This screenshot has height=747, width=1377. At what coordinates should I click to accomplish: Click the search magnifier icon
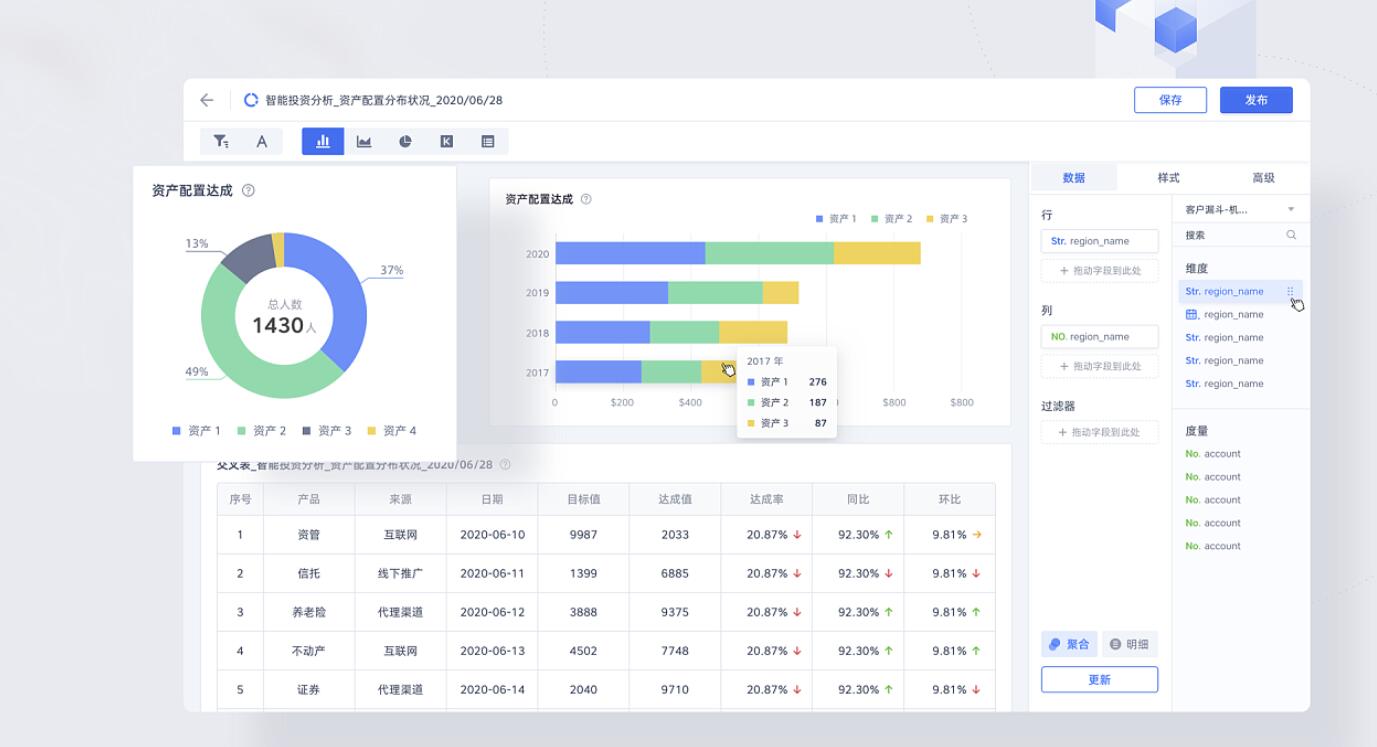point(1291,235)
